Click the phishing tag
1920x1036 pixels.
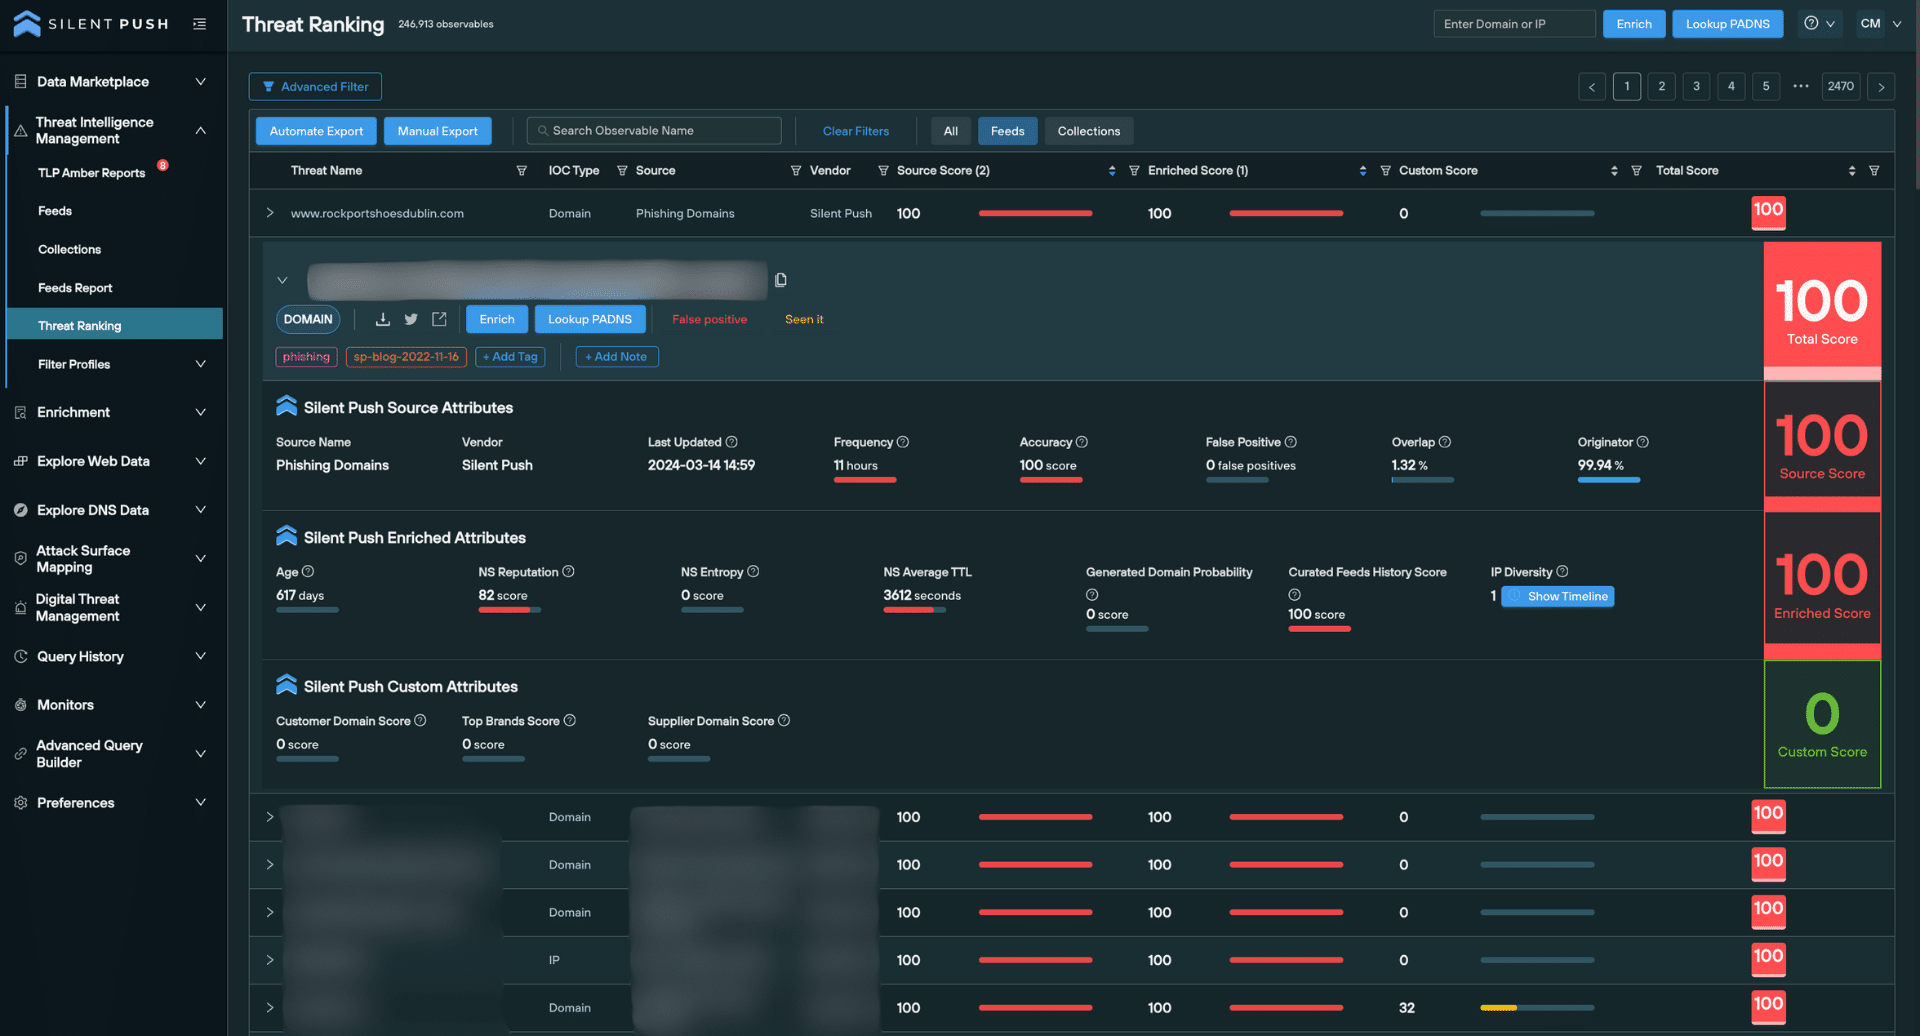[306, 357]
